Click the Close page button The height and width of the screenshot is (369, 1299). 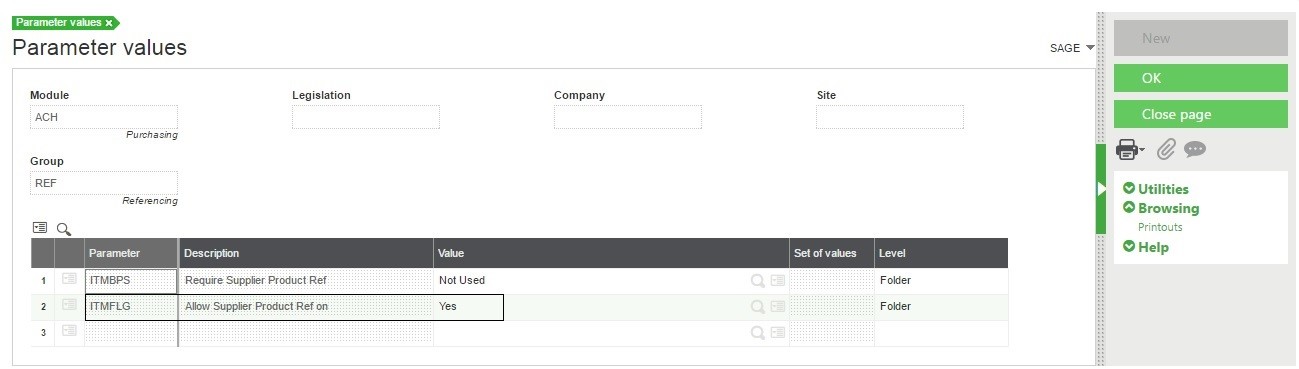(1201, 114)
